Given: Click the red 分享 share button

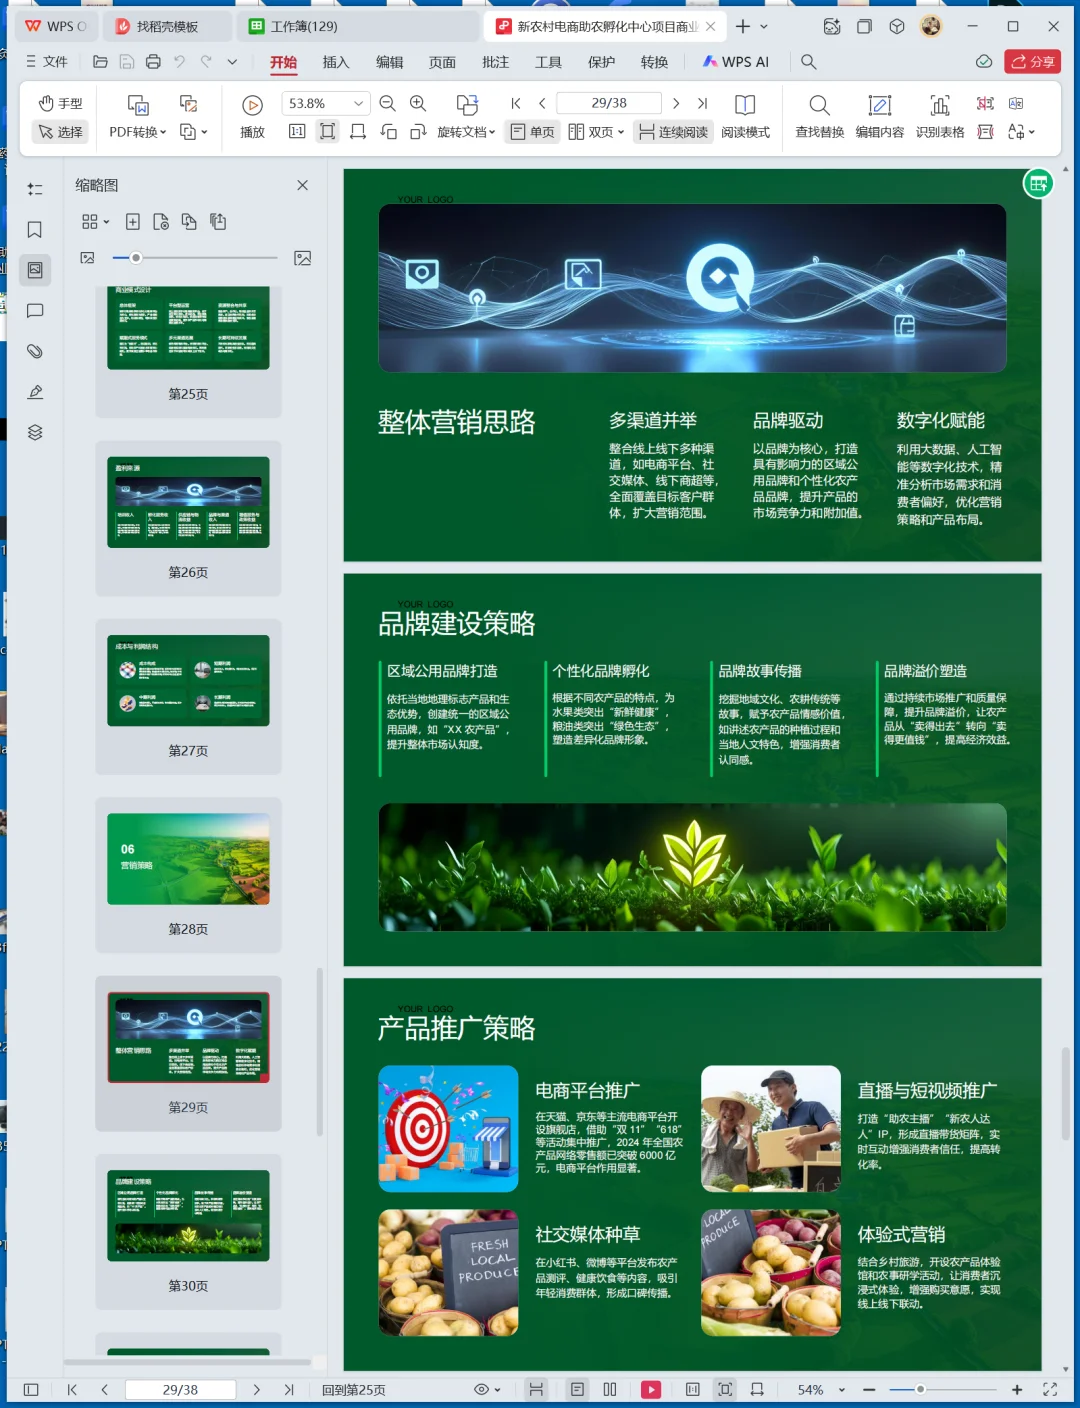Looking at the screenshot, I should pos(1033,62).
